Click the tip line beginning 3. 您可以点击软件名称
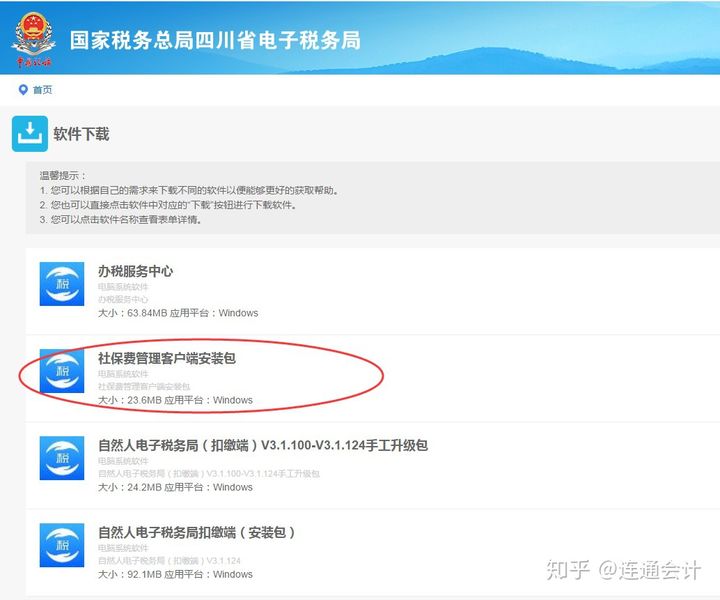The image size is (720, 600). click(x=121, y=219)
